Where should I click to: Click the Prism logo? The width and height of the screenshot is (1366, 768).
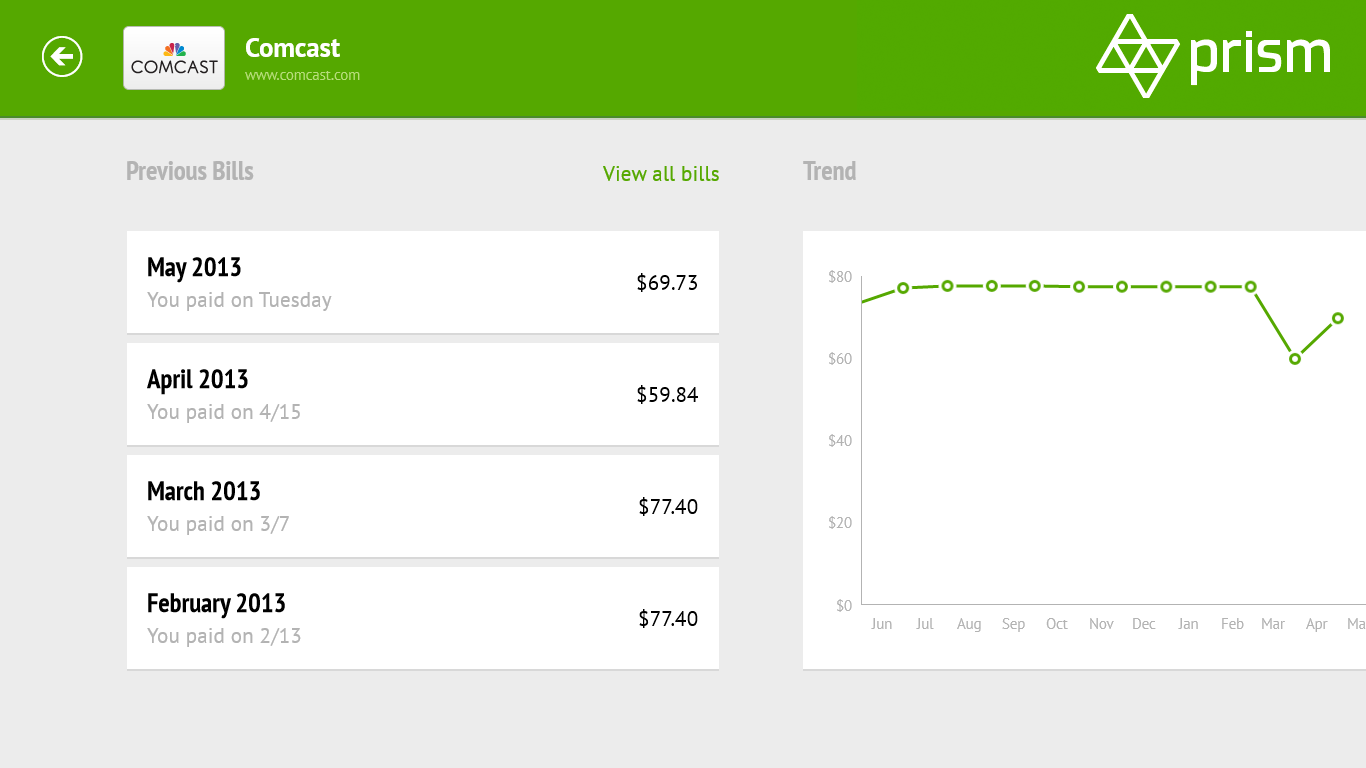[1213, 56]
